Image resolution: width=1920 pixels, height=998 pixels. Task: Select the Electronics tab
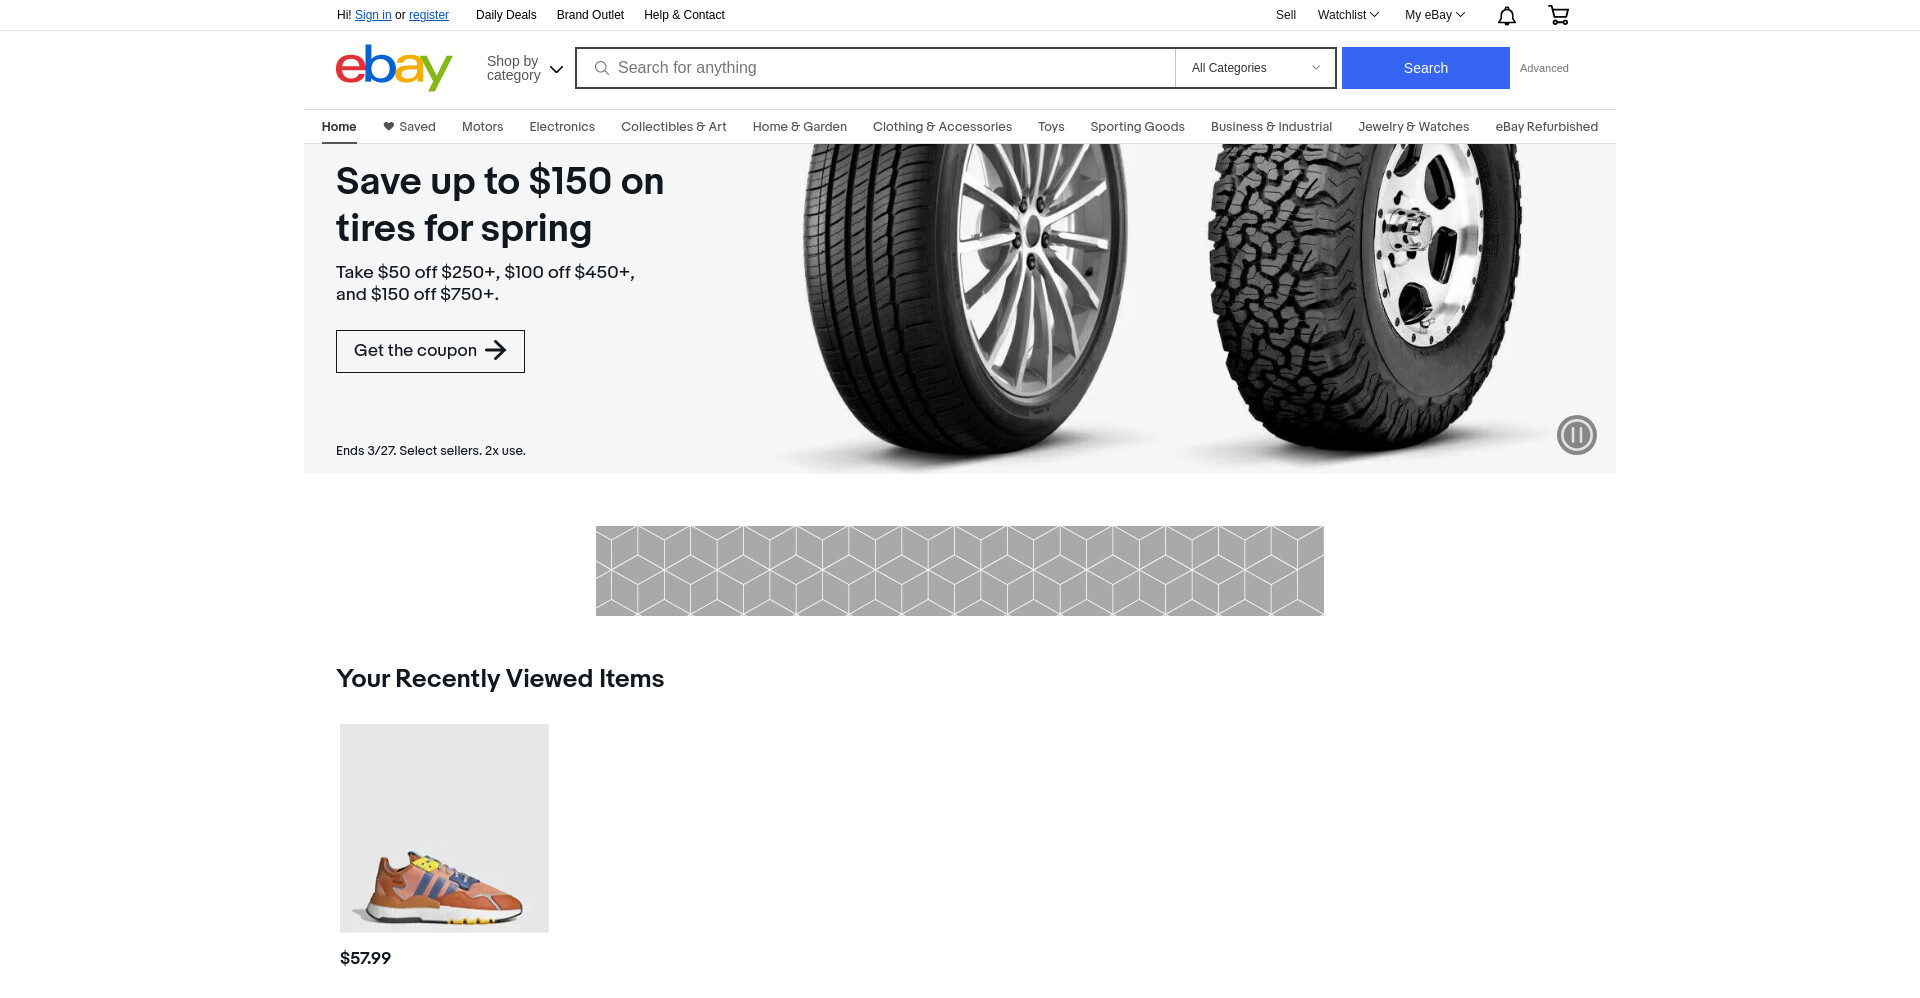562,127
